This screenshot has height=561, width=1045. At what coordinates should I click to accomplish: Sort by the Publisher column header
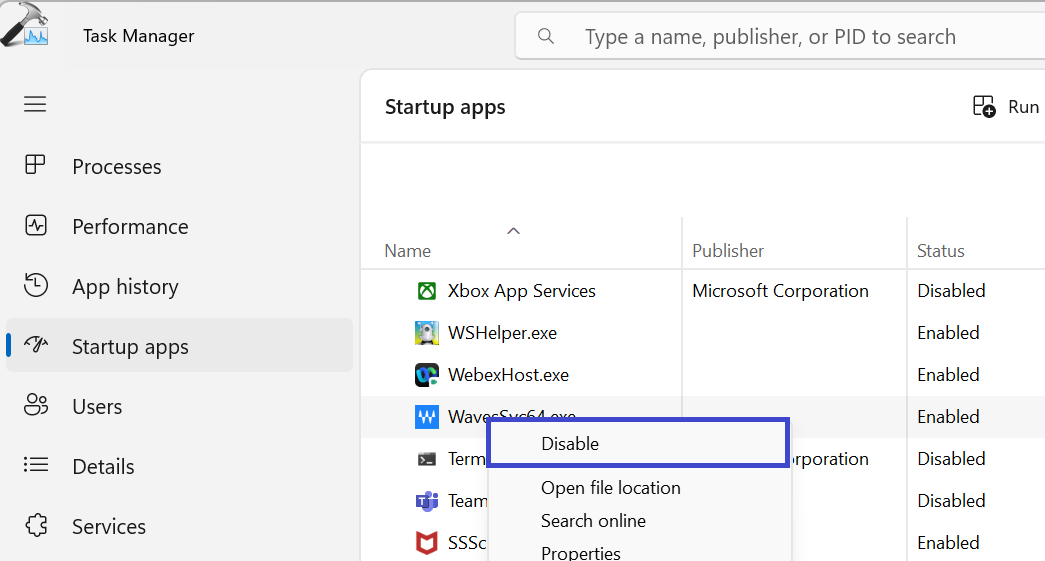coord(728,251)
